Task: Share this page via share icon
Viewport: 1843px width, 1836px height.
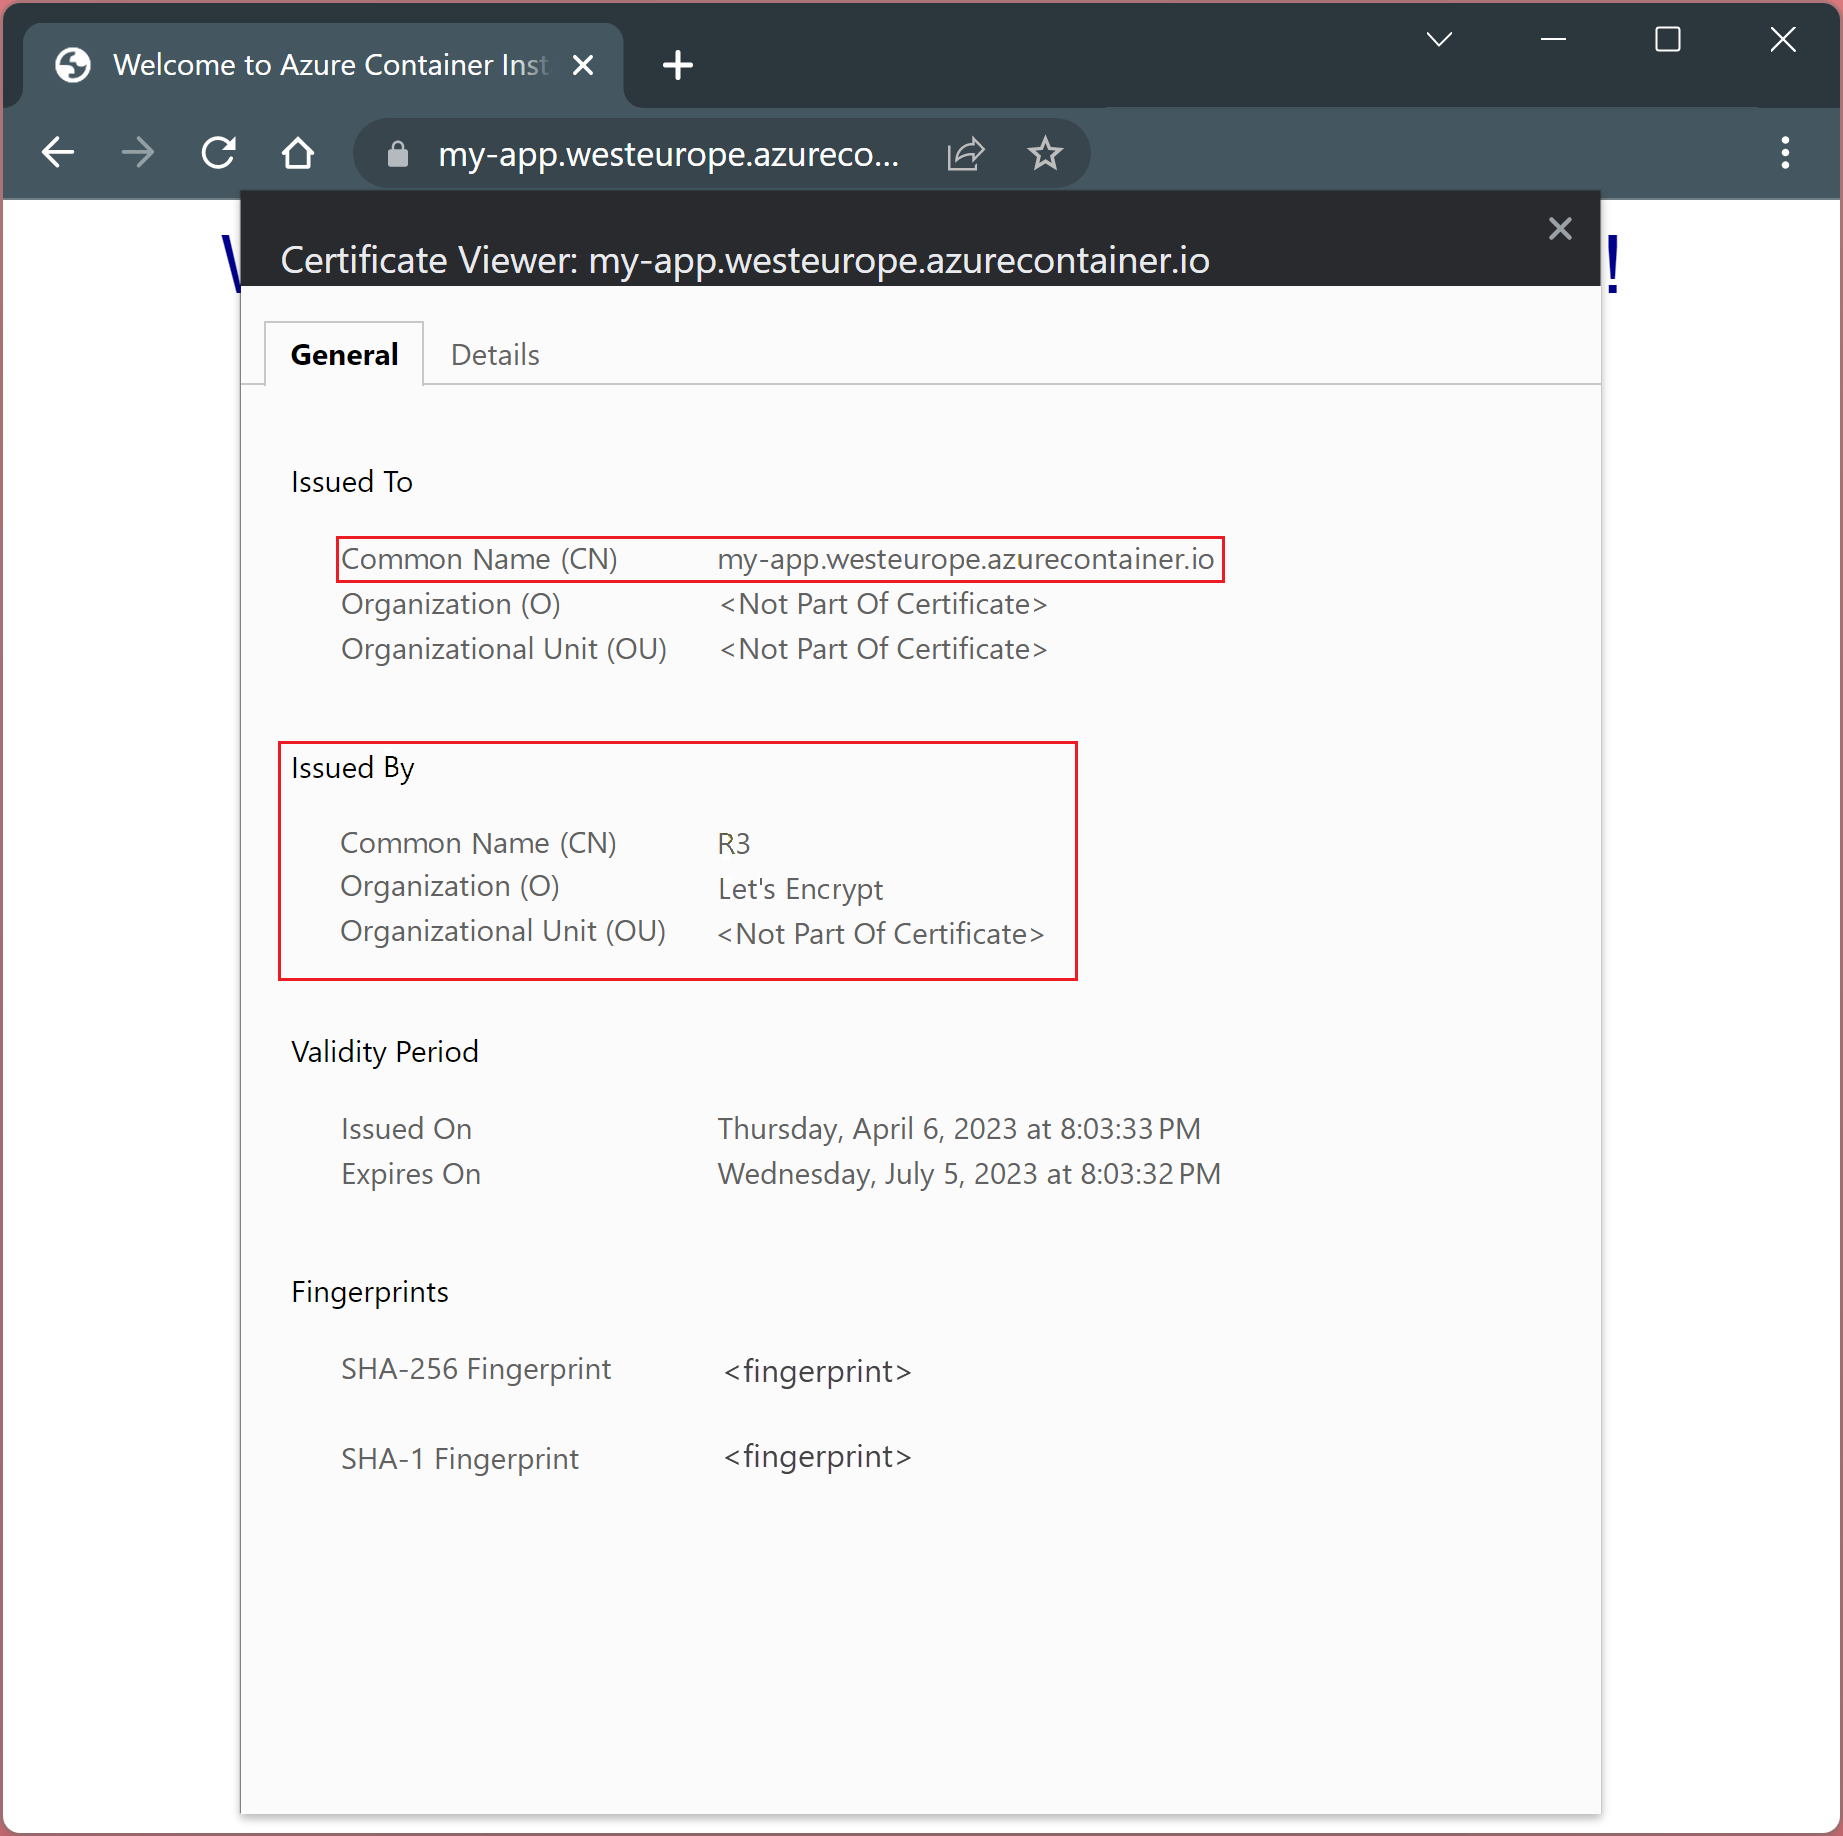Action: (x=966, y=154)
